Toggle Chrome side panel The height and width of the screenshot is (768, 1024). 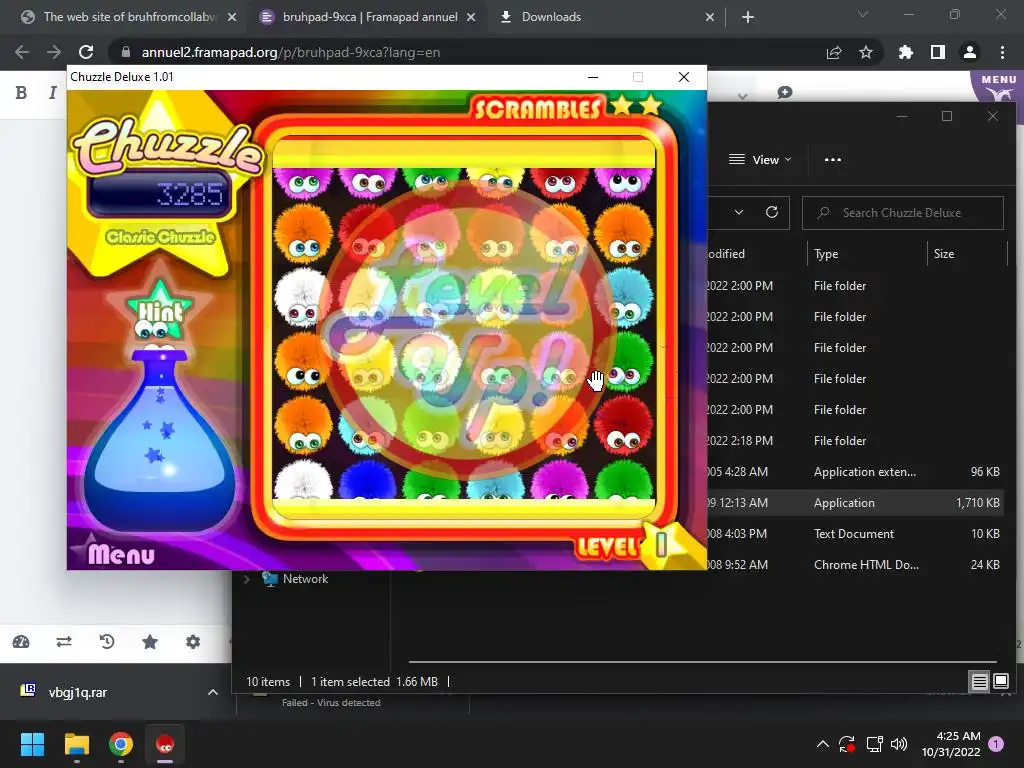coord(938,52)
